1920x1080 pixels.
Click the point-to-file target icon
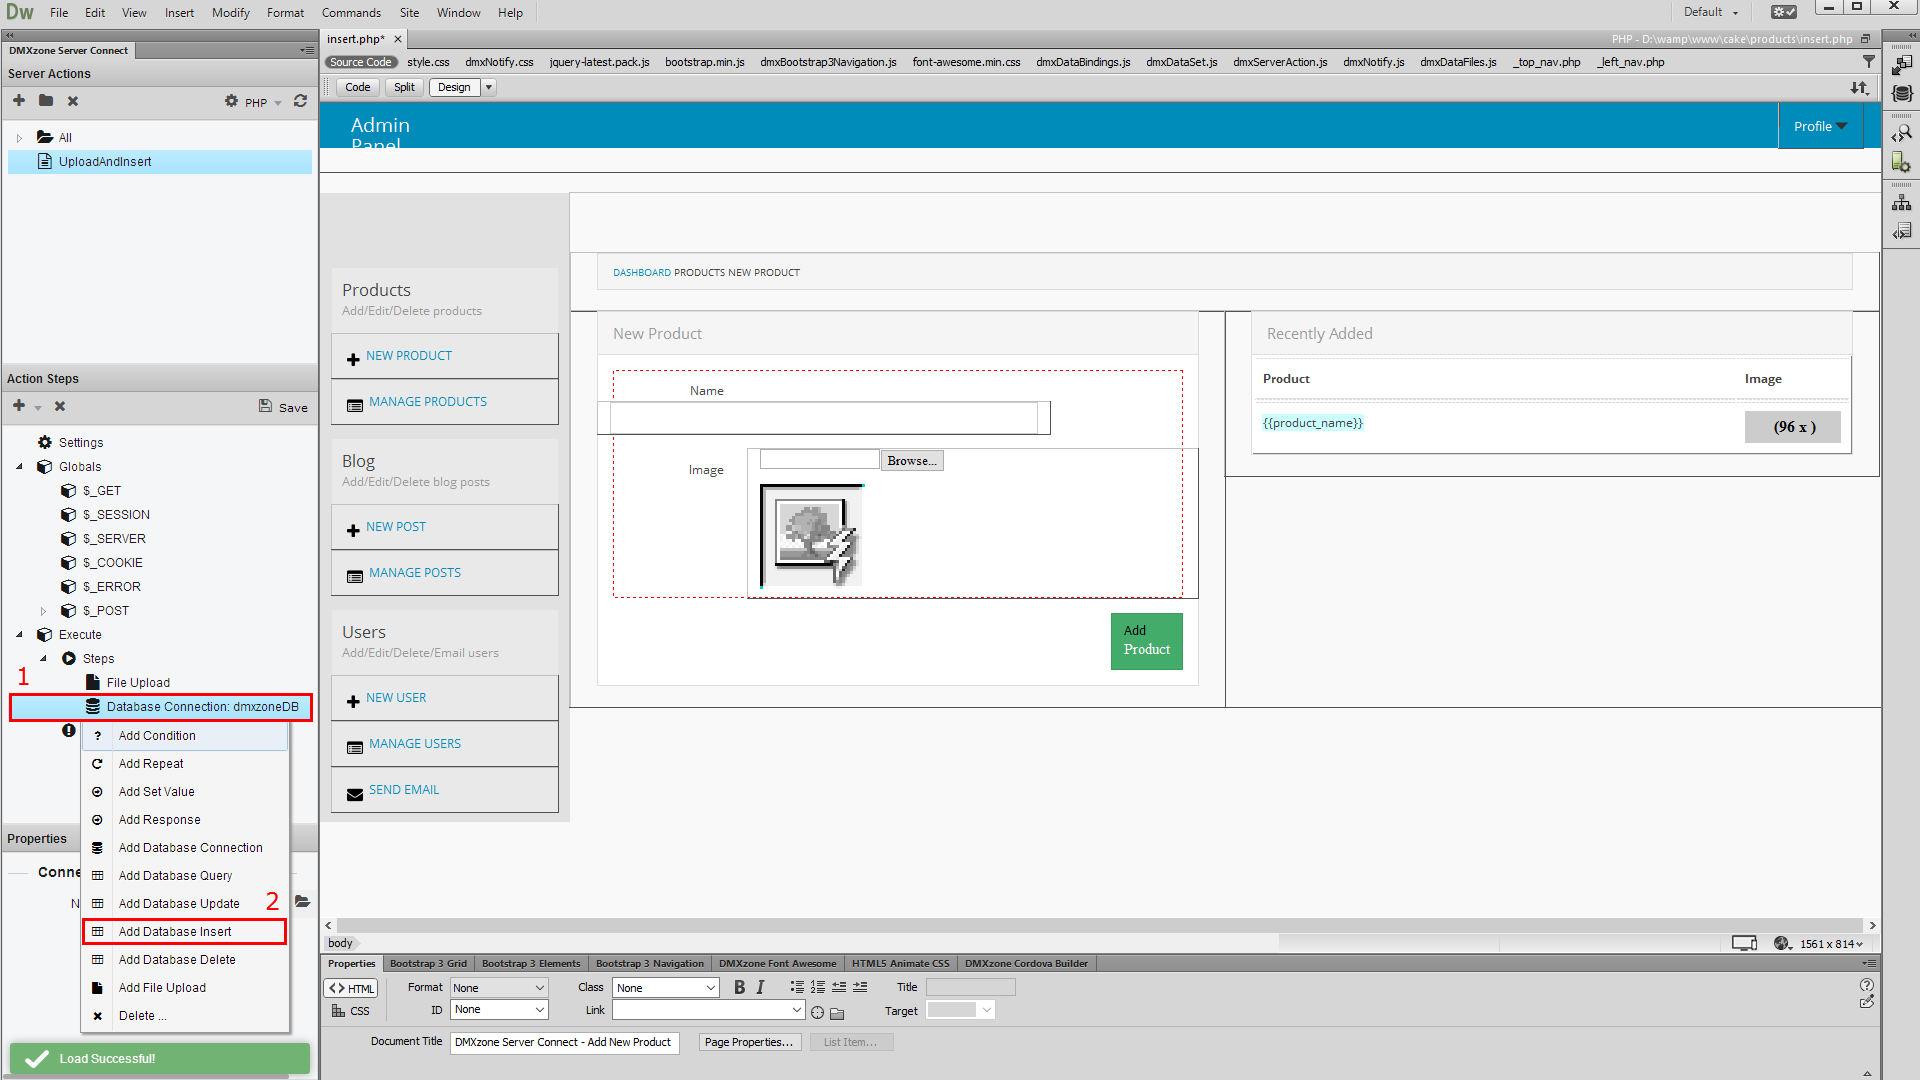click(x=818, y=1012)
